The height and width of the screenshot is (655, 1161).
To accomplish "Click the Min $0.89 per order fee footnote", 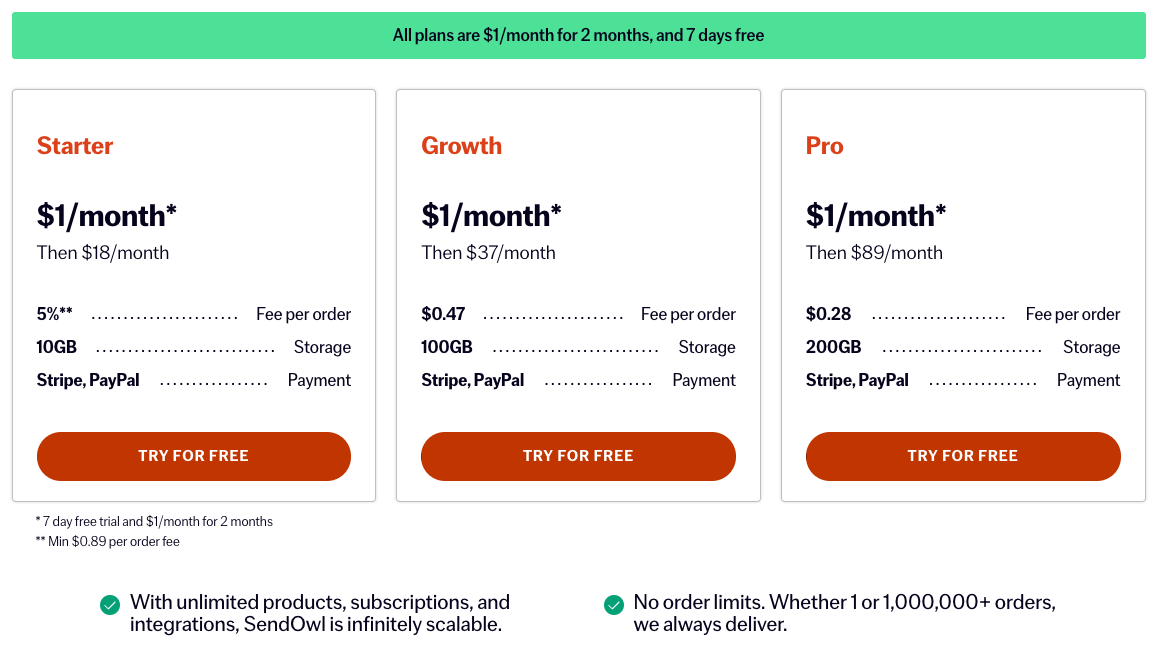I will tap(106, 541).
